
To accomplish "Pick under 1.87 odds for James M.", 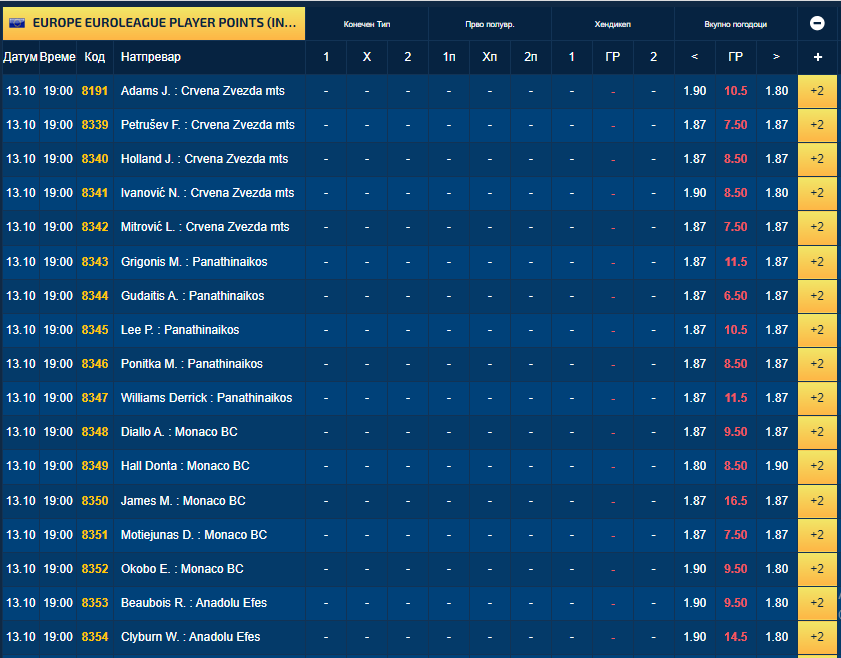I will pos(695,501).
